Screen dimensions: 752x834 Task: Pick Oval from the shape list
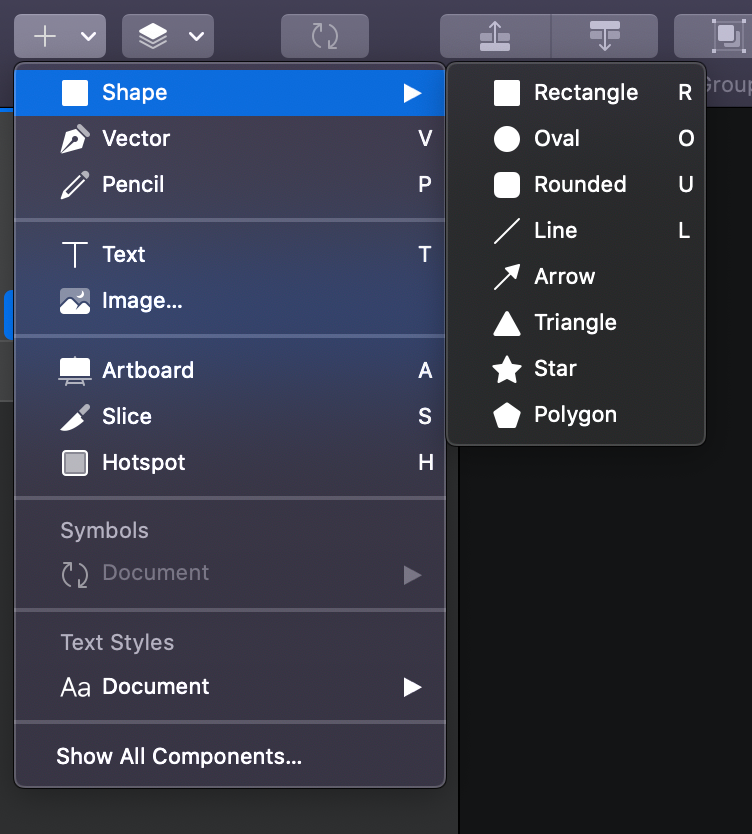point(556,139)
